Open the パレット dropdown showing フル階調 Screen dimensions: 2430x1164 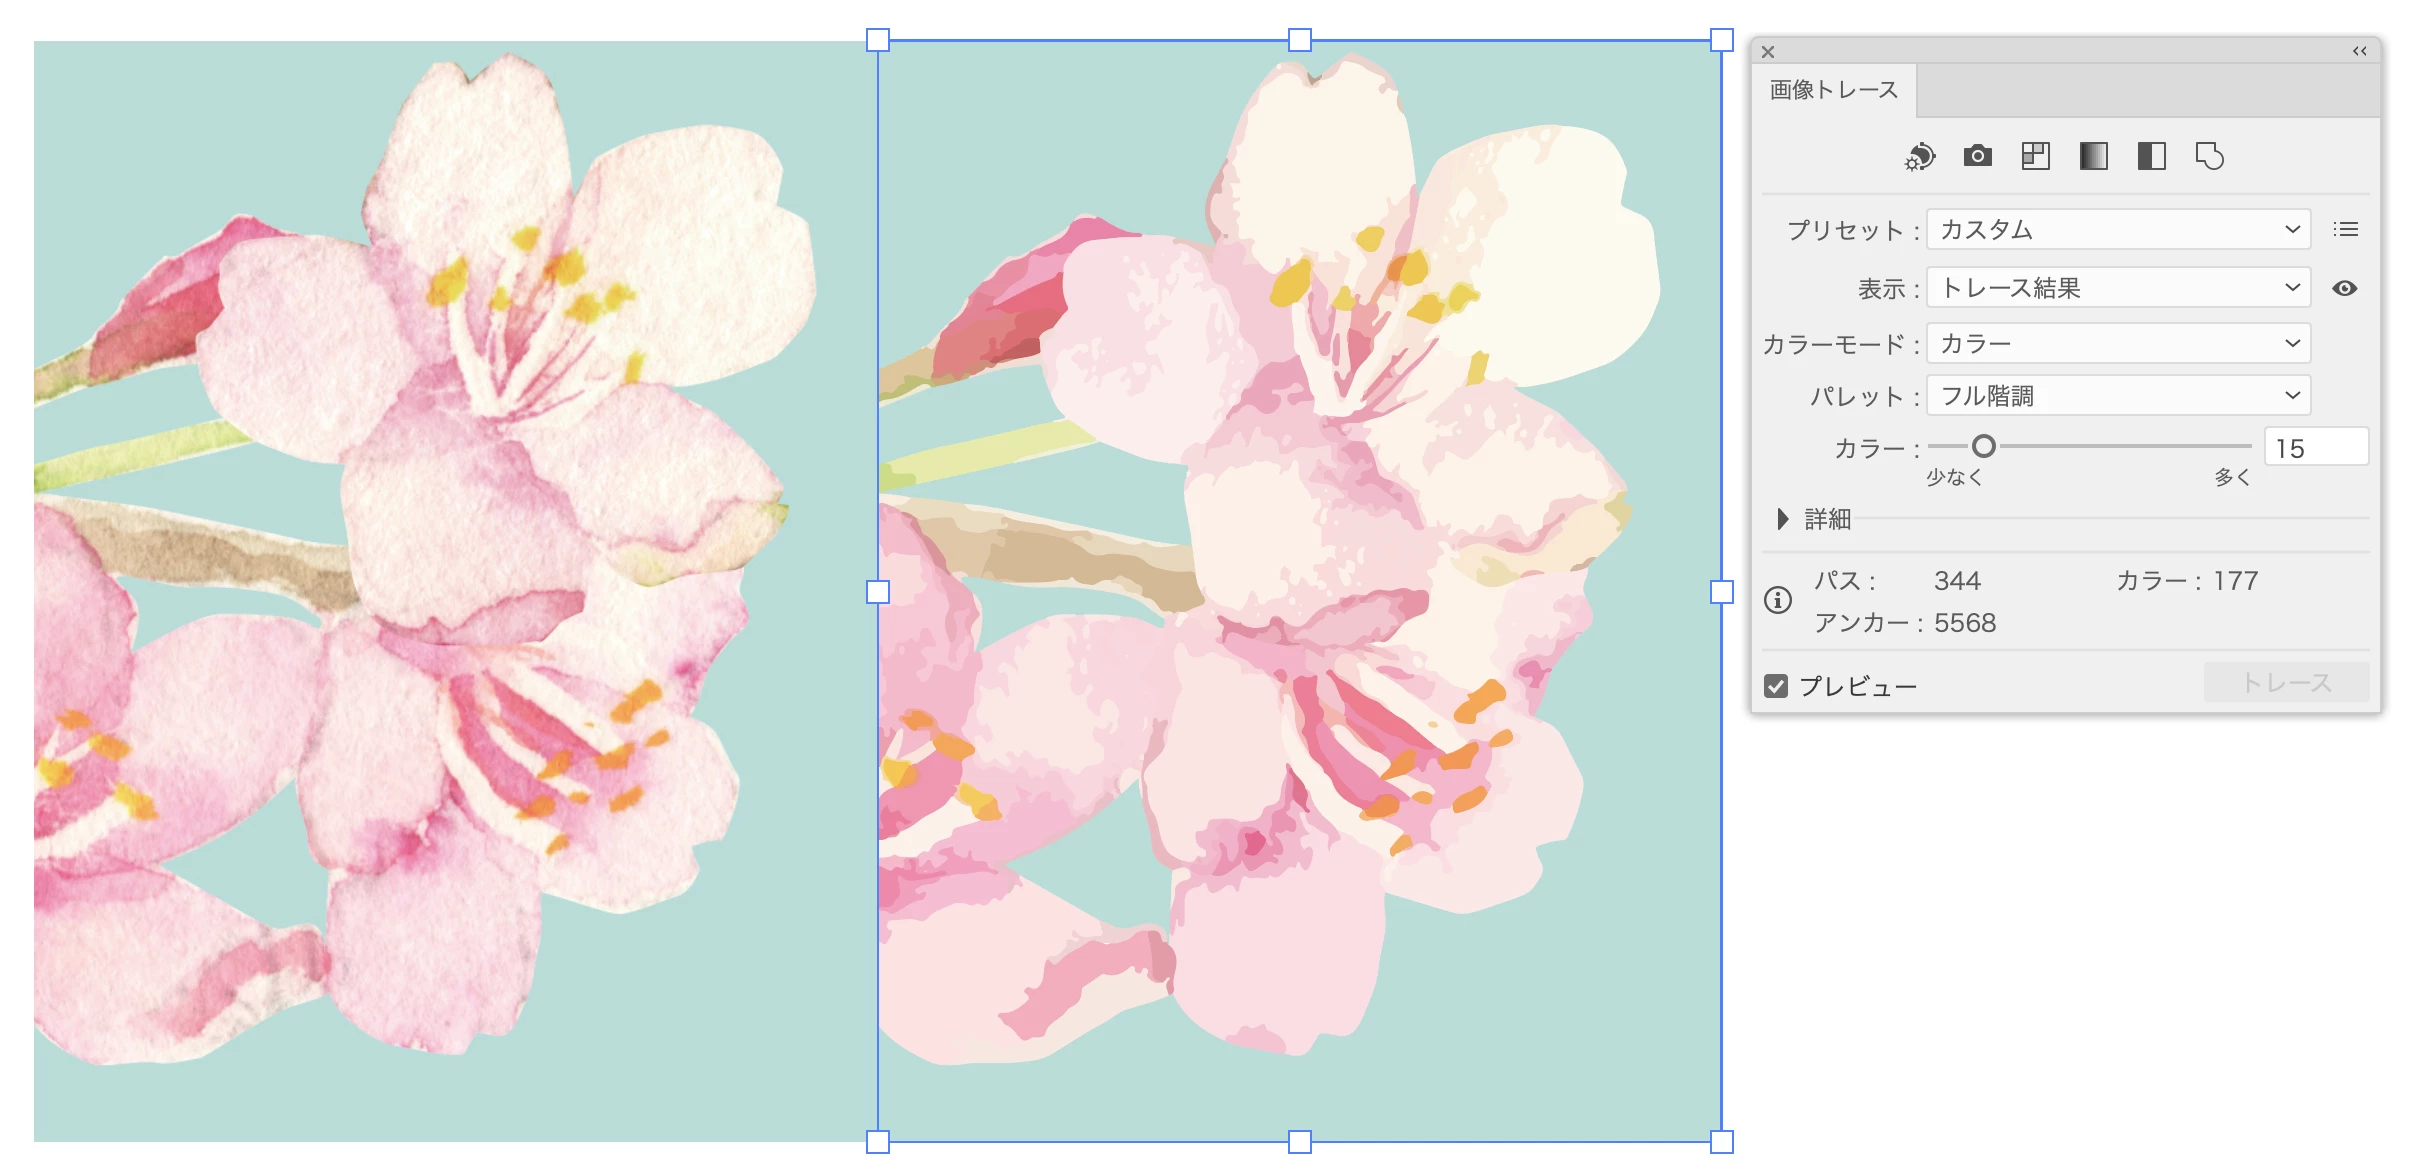tap(2118, 396)
